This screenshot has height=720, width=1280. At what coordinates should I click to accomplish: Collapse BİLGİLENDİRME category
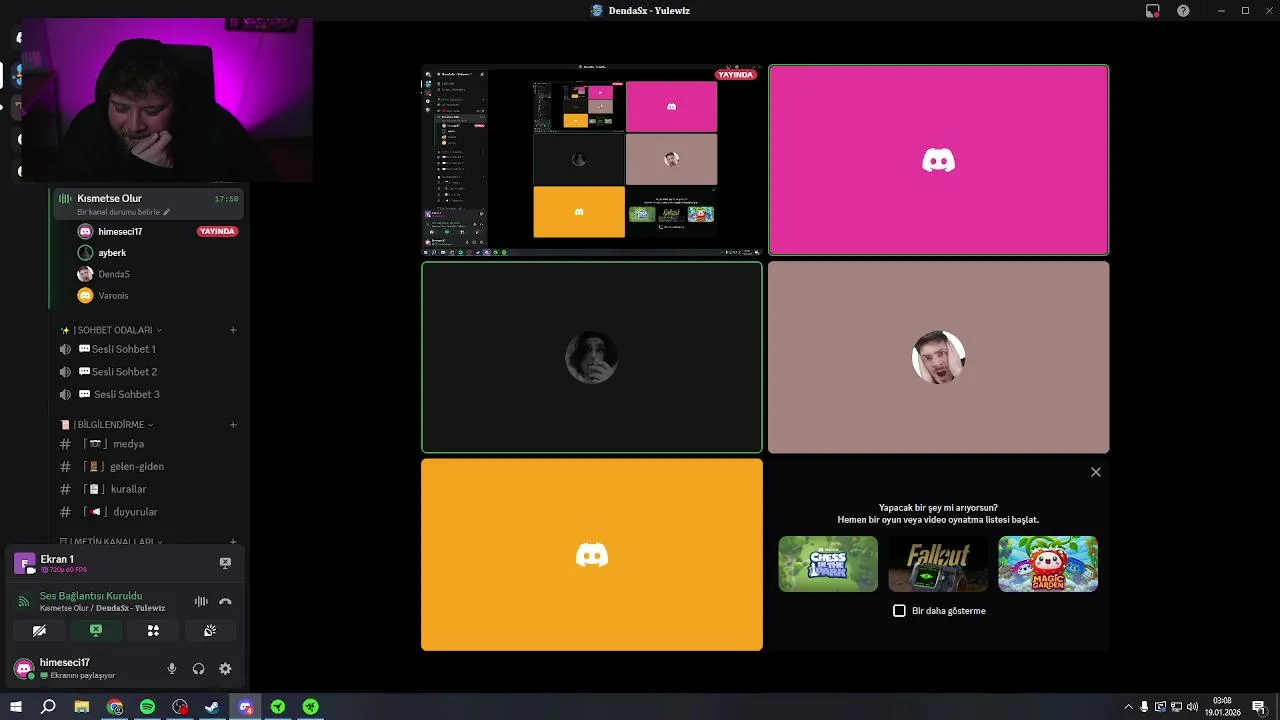108,425
